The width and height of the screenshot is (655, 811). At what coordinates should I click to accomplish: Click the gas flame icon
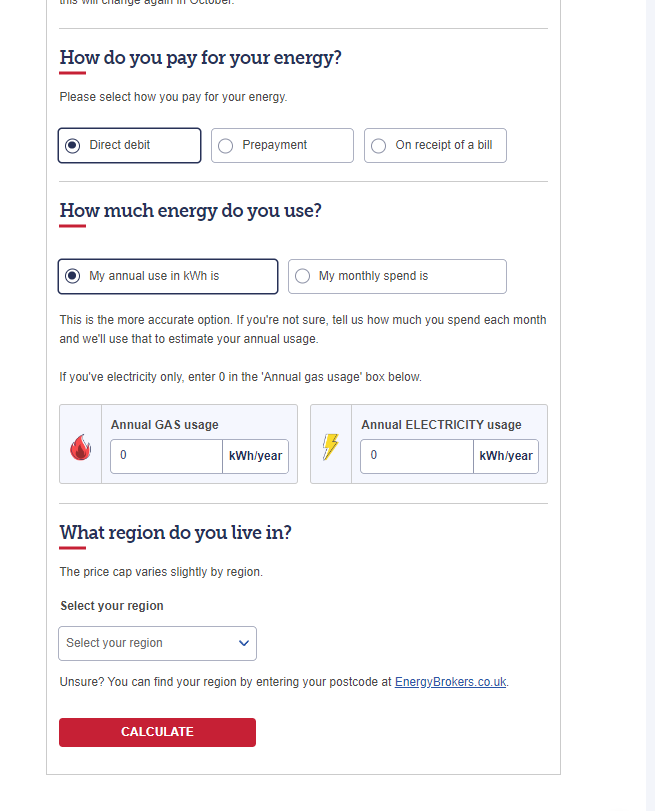click(x=80, y=447)
